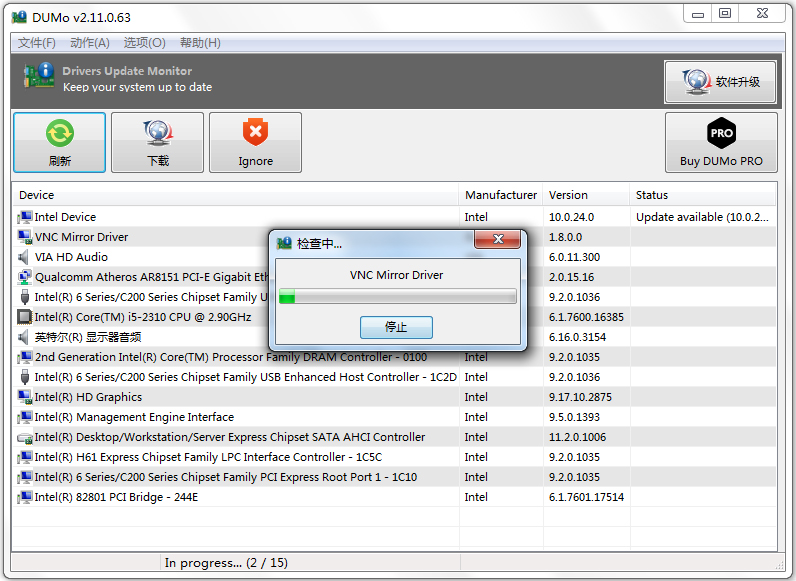Click version cell 6.1.7601.17514
Image resolution: width=796 pixels, height=581 pixels.
(586, 497)
